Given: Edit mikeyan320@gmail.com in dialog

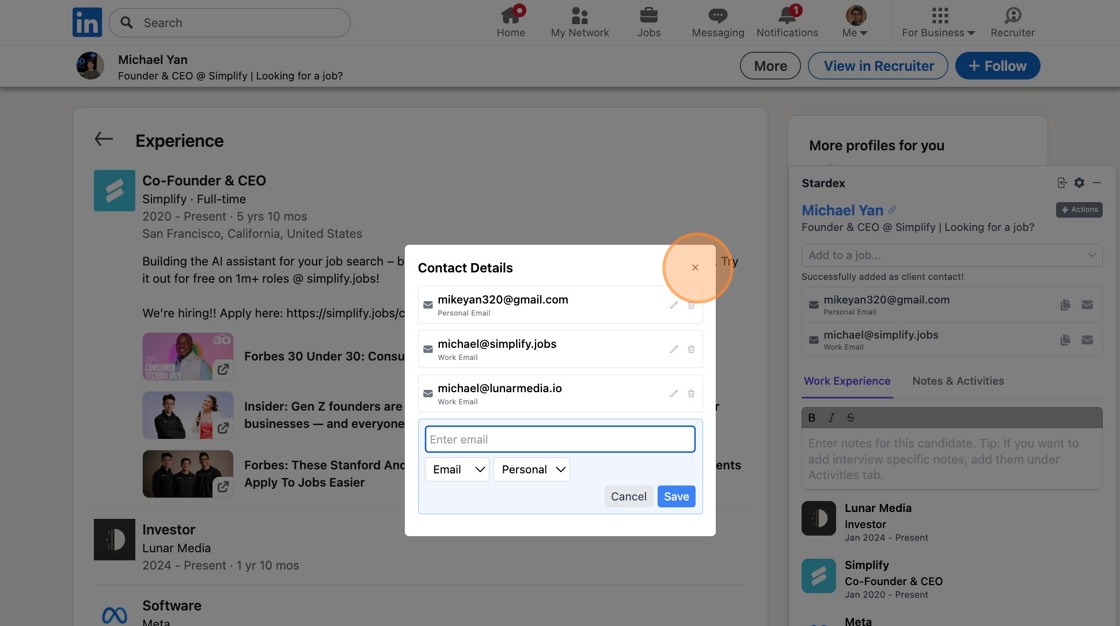Looking at the screenshot, I should (674, 305).
